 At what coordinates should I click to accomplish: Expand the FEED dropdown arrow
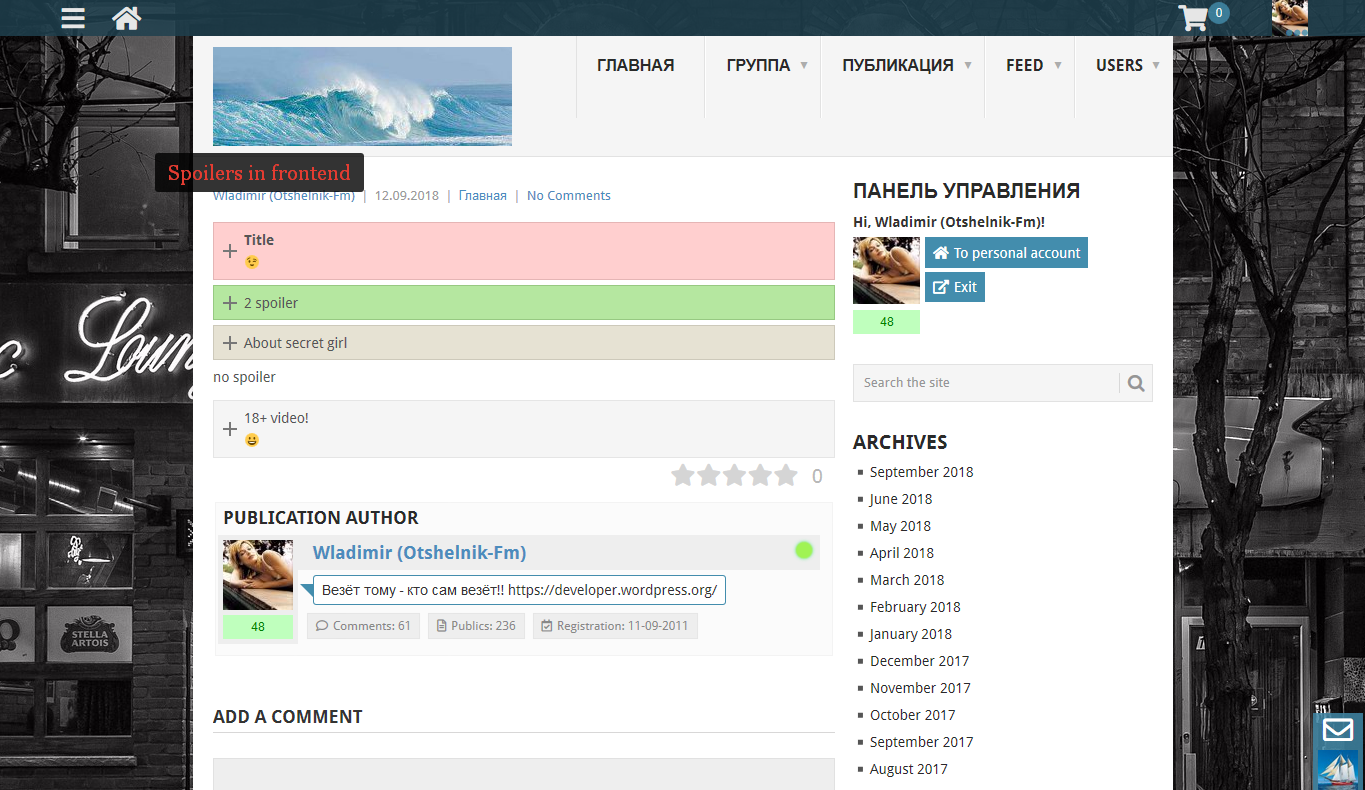point(1057,66)
